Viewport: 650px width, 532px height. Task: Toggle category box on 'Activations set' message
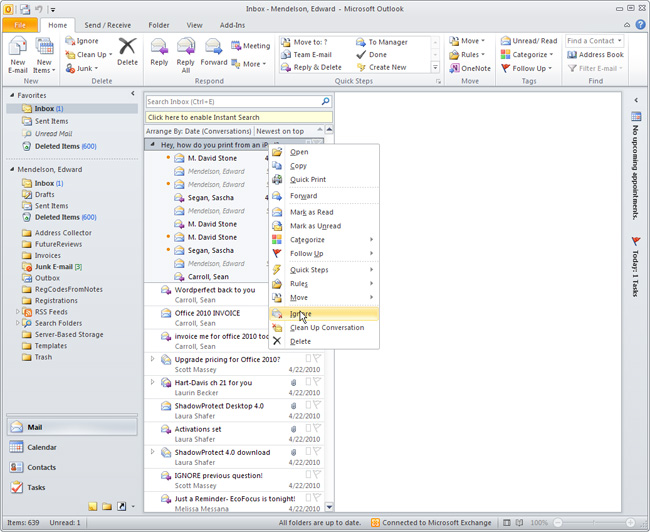pyautogui.click(x=308, y=428)
